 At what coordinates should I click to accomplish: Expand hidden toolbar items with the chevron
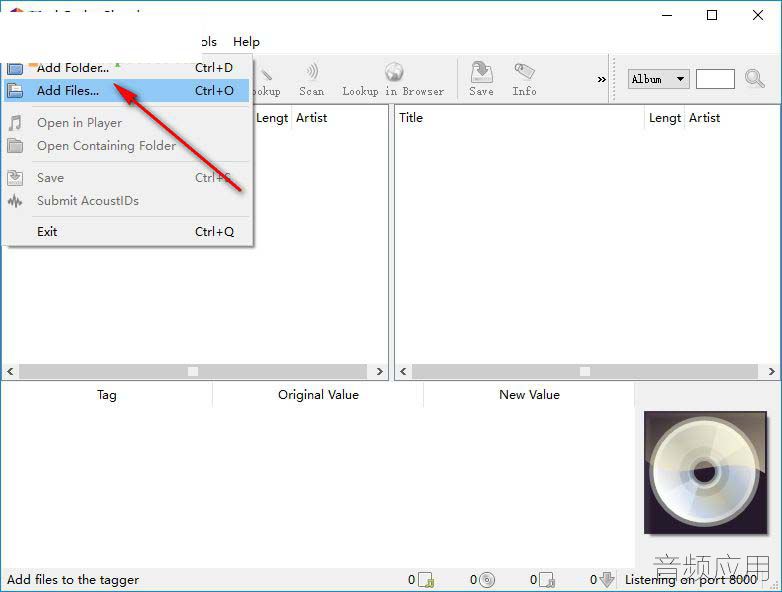(601, 79)
